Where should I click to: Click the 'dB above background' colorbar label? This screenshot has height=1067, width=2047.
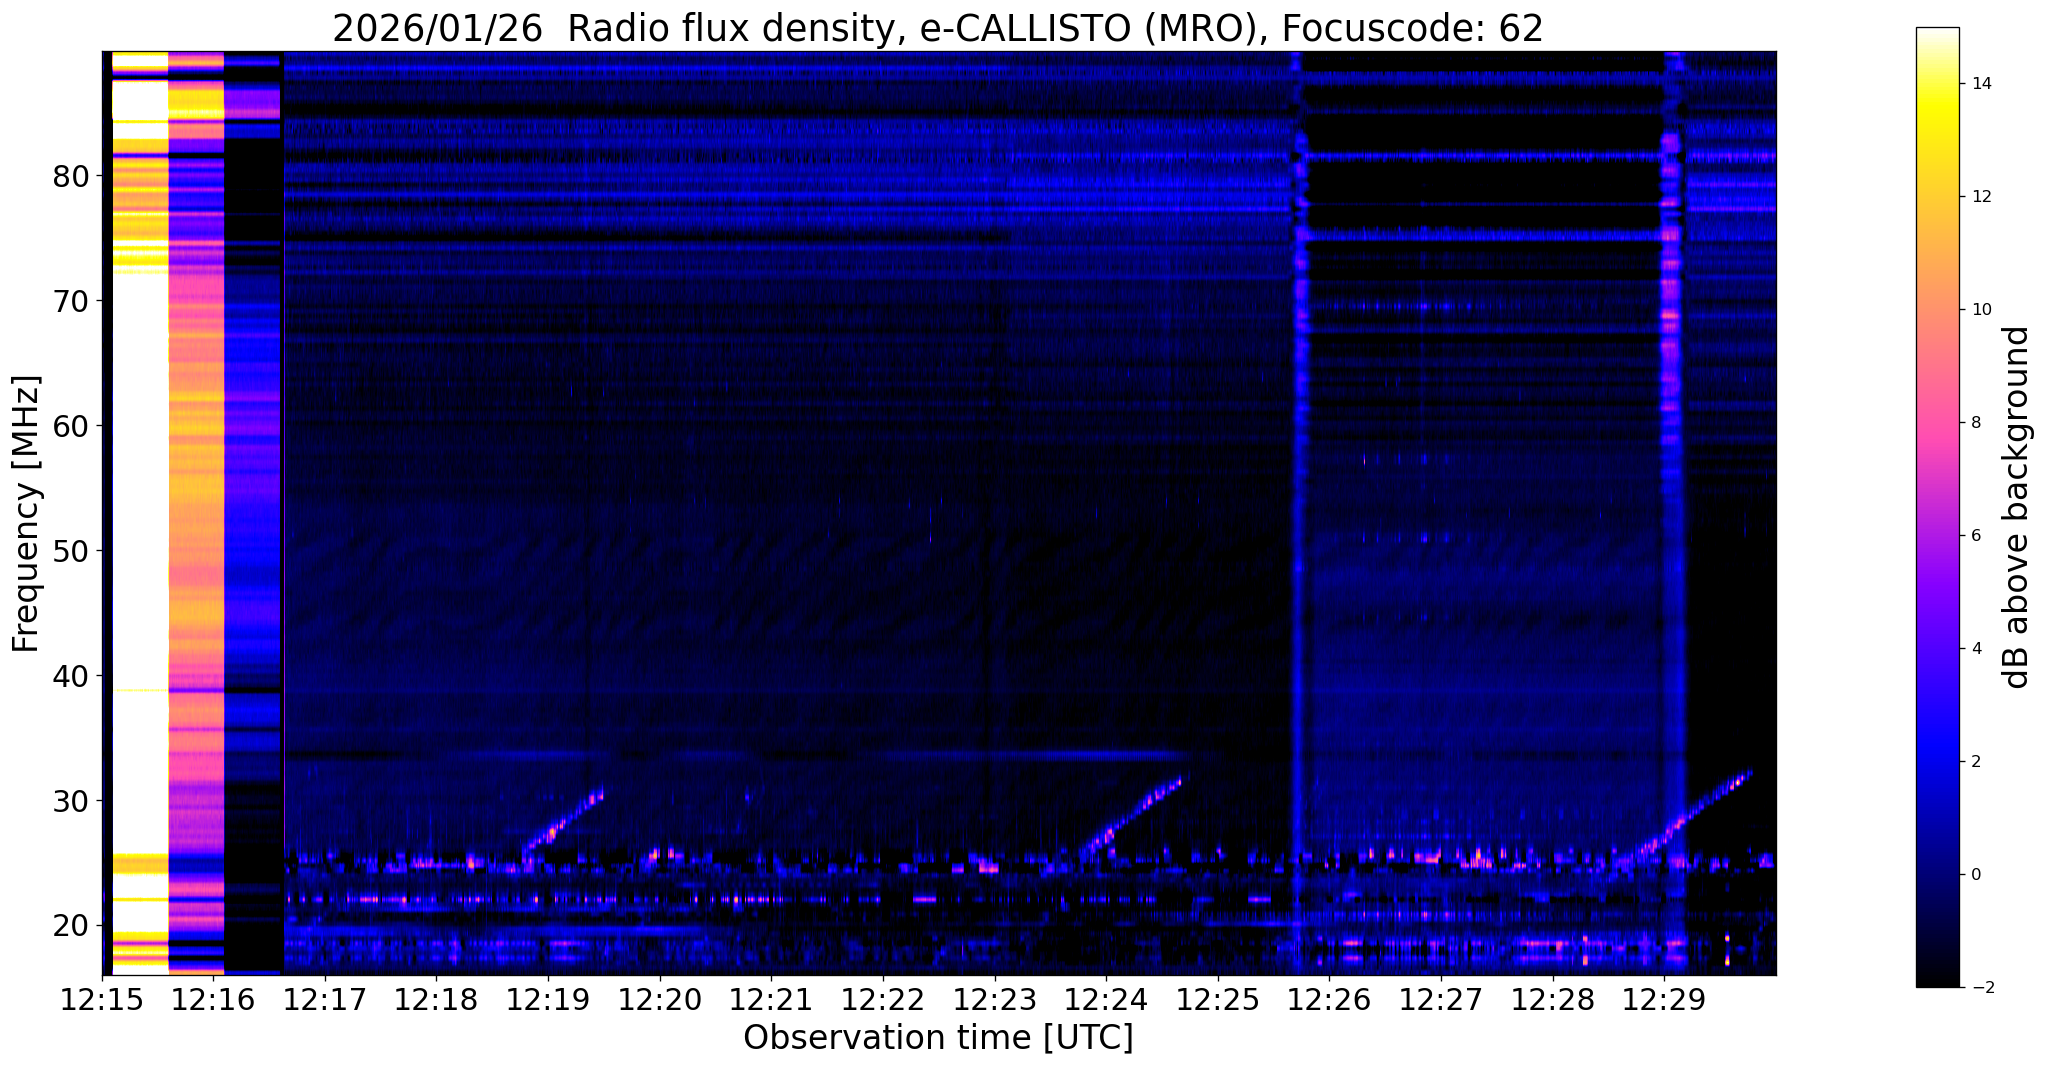(x=2017, y=507)
